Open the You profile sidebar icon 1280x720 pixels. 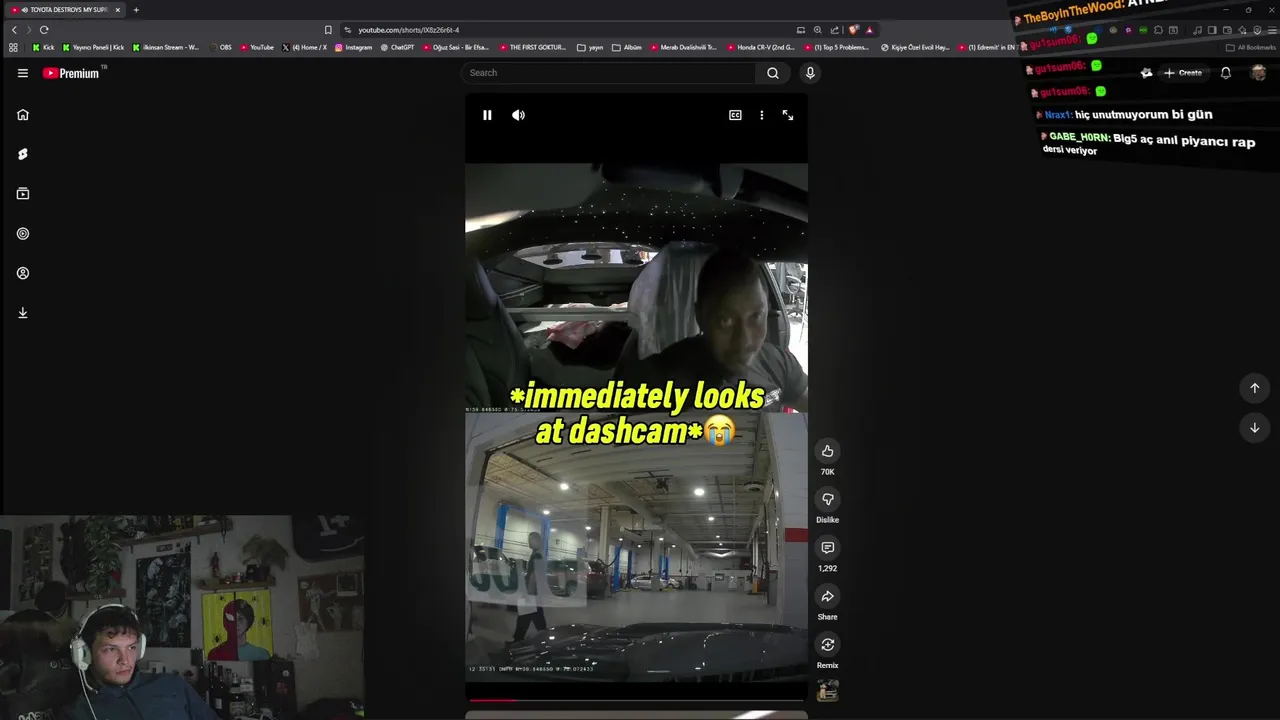22,273
